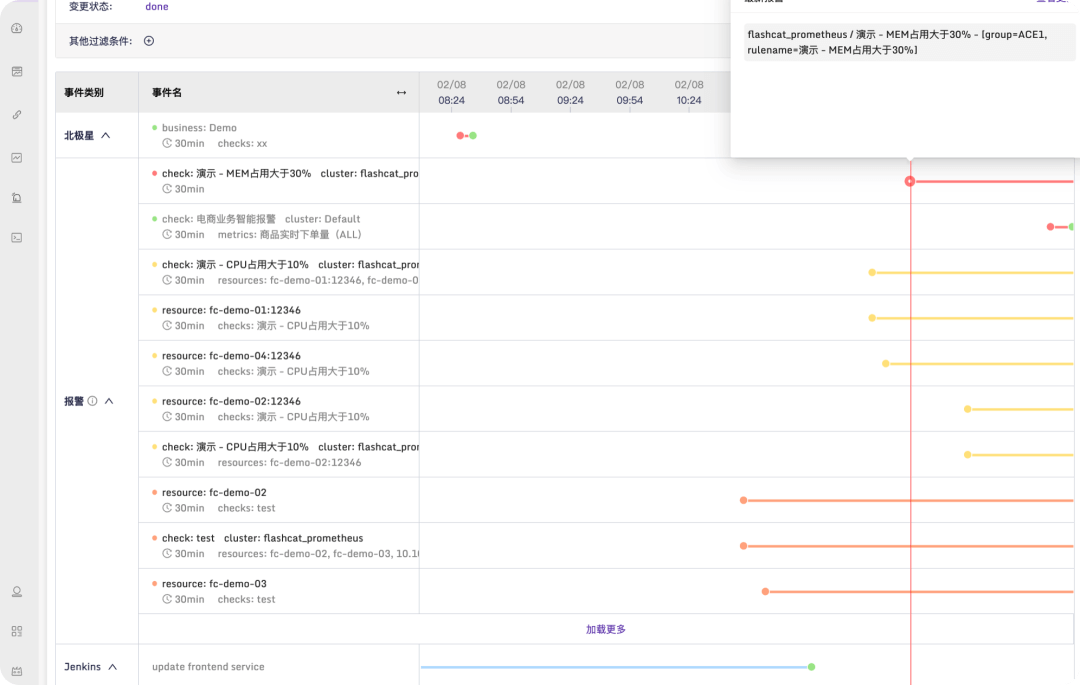The height and width of the screenshot is (685, 1080).
Task: Select check: 电商业务智能报警 event
Action: (279, 226)
